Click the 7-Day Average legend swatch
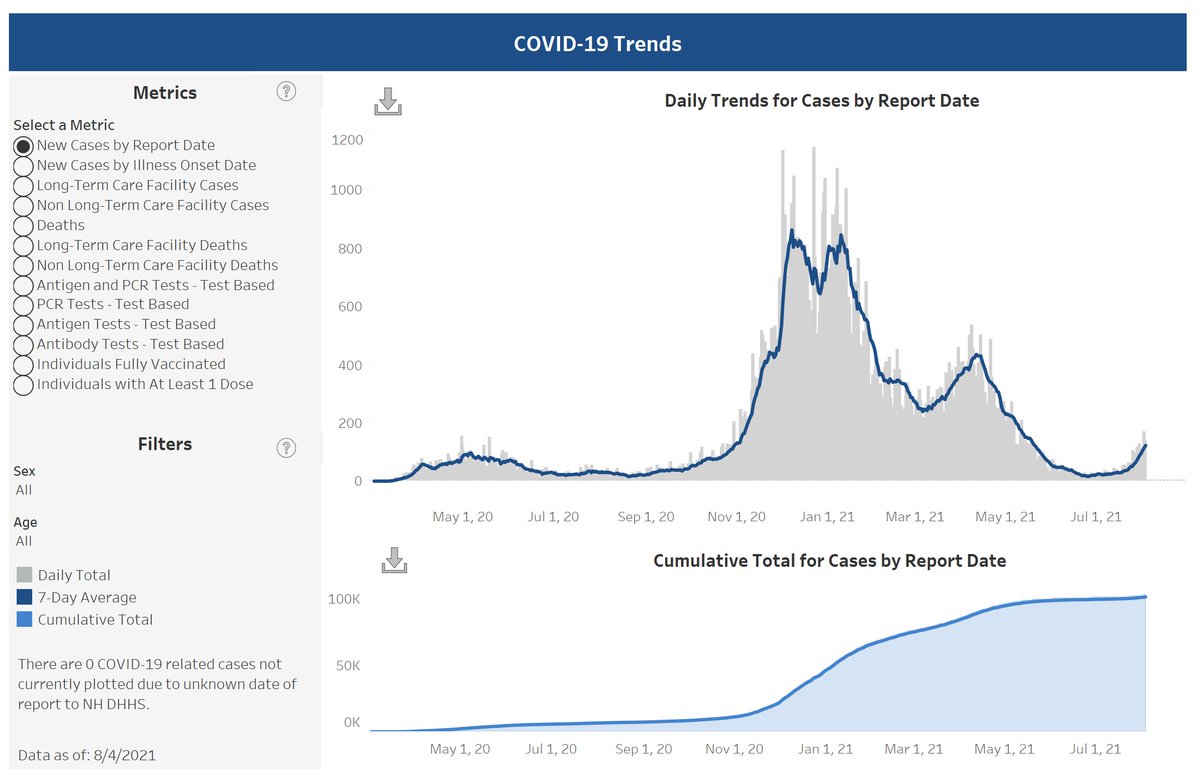The image size is (1200, 778). point(25,597)
